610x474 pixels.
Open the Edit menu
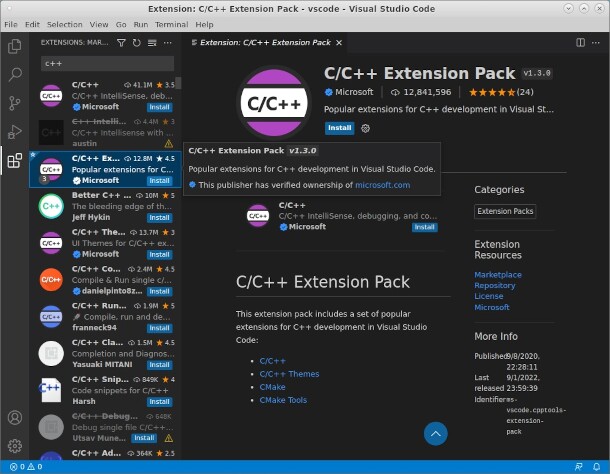click(x=32, y=25)
